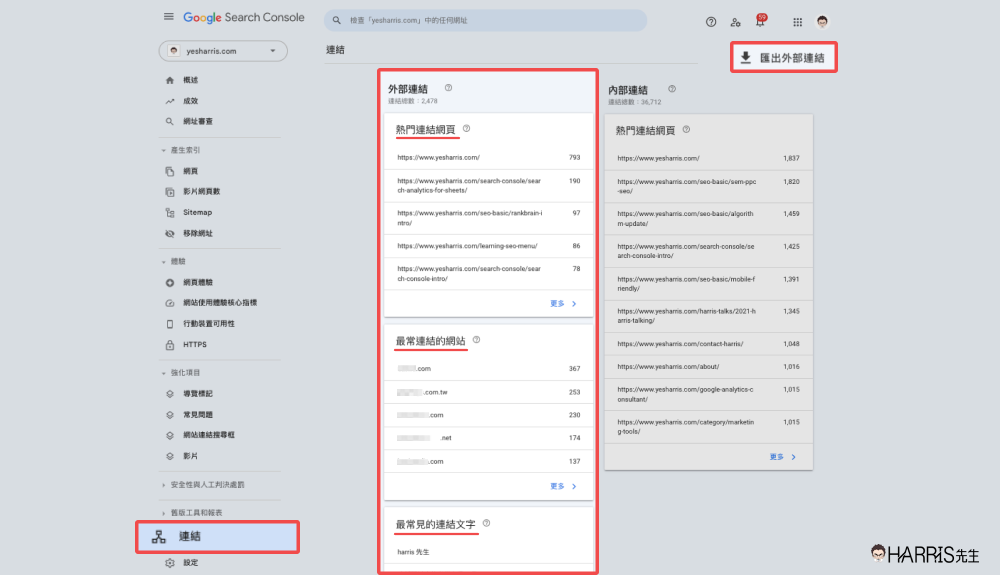This screenshot has width=1000, height=575.
Task: Click the Google Search Console logo
Action: click(244, 17)
